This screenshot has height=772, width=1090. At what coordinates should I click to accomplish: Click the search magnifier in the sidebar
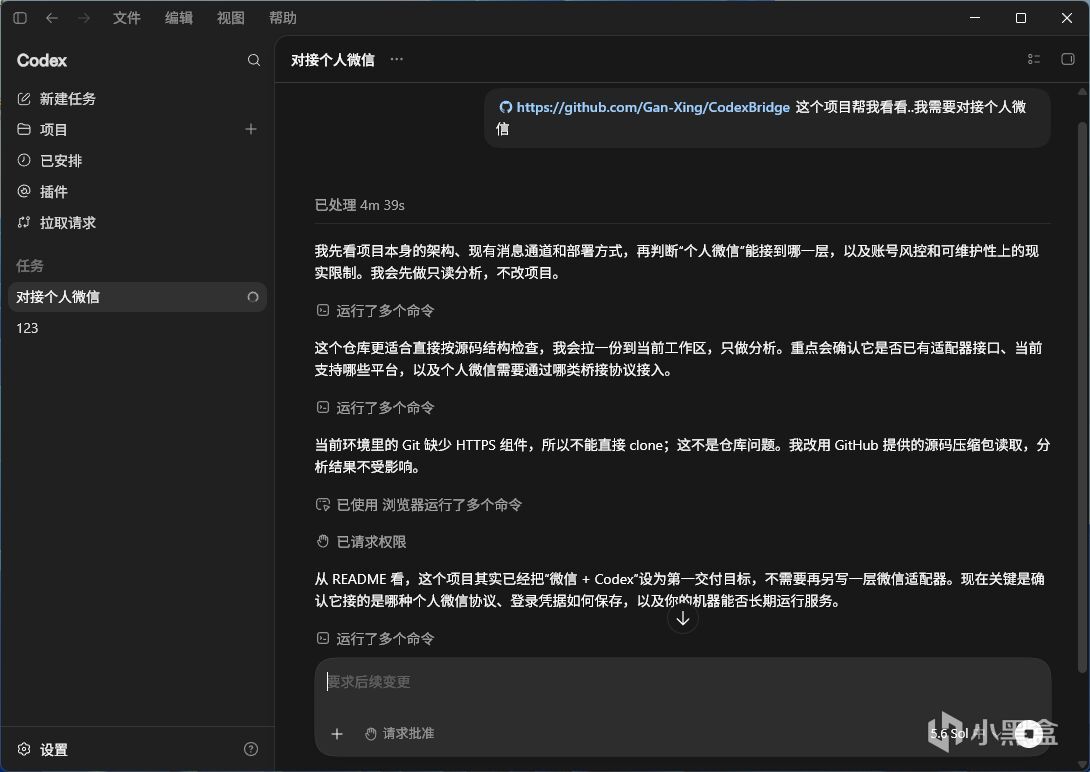(254, 60)
